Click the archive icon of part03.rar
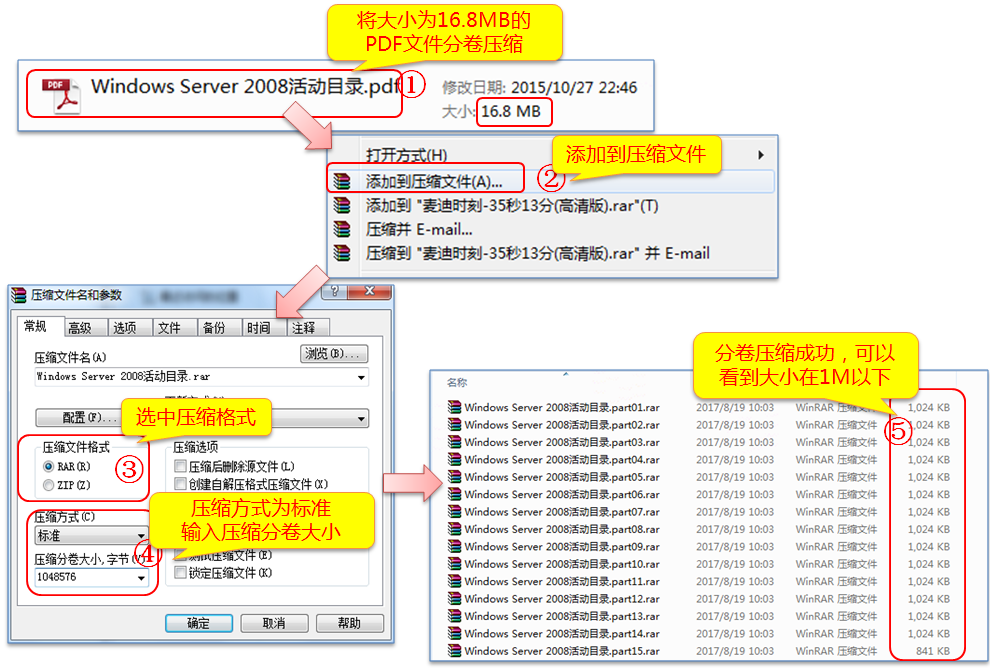The height and width of the screenshot is (668, 990). pos(454,442)
